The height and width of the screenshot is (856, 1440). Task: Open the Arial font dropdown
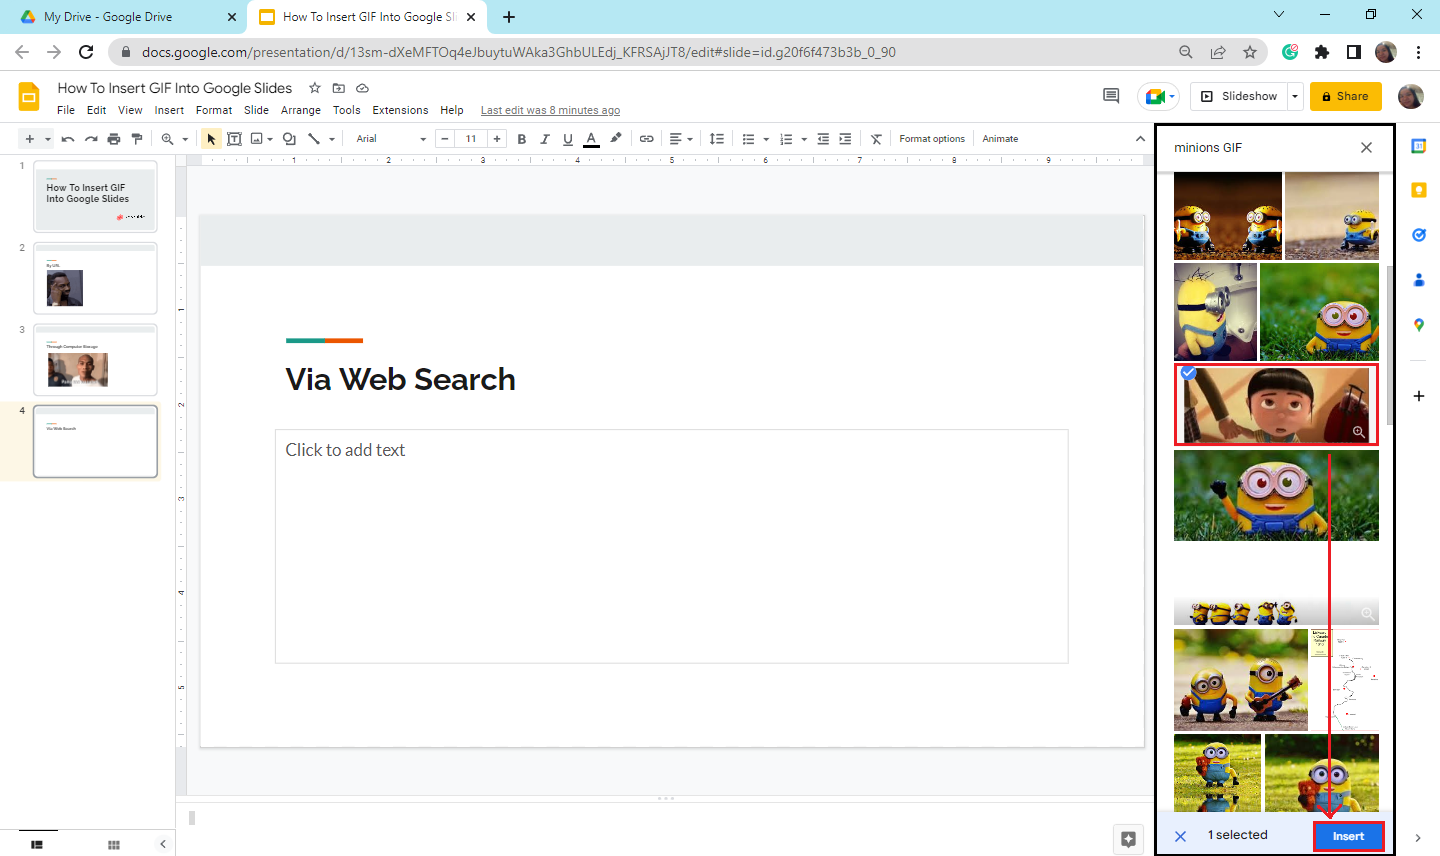pos(391,139)
